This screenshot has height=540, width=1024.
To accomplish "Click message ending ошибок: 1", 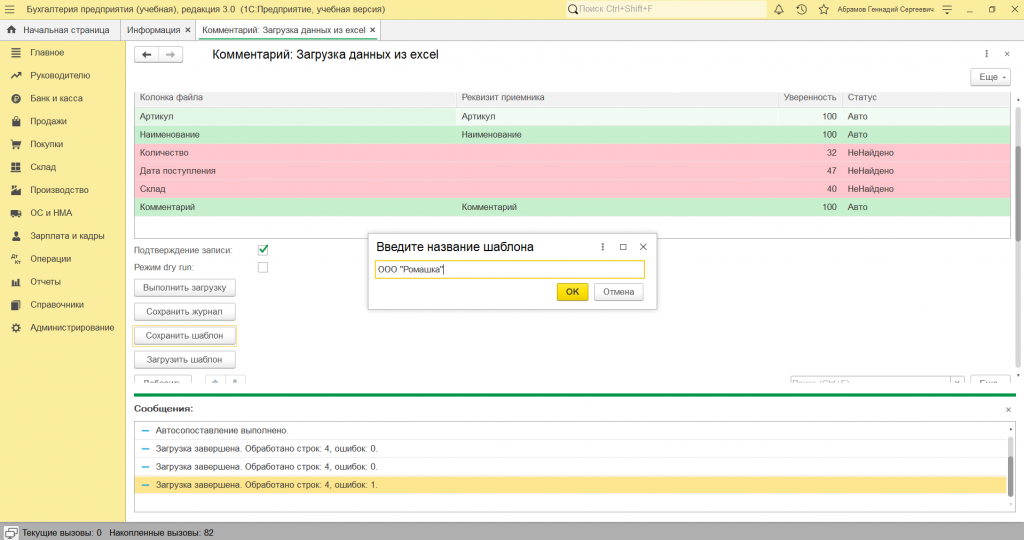I will pos(266,484).
